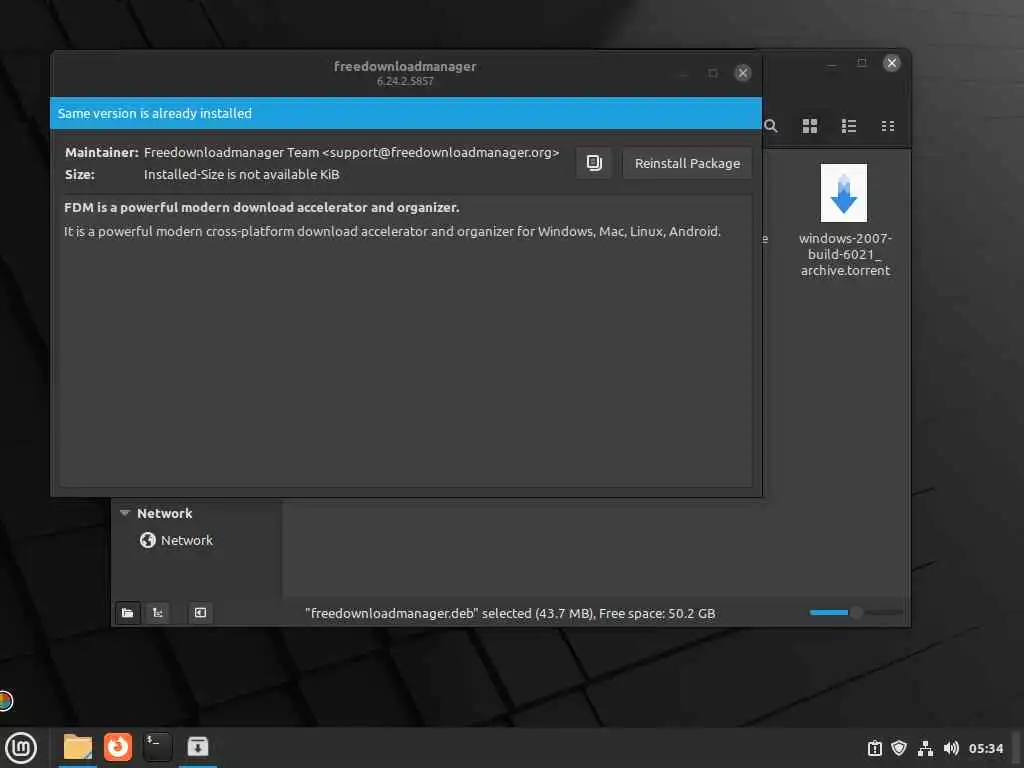Switch file manager to list view
Screen dimensions: 1024x768
tap(848, 126)
